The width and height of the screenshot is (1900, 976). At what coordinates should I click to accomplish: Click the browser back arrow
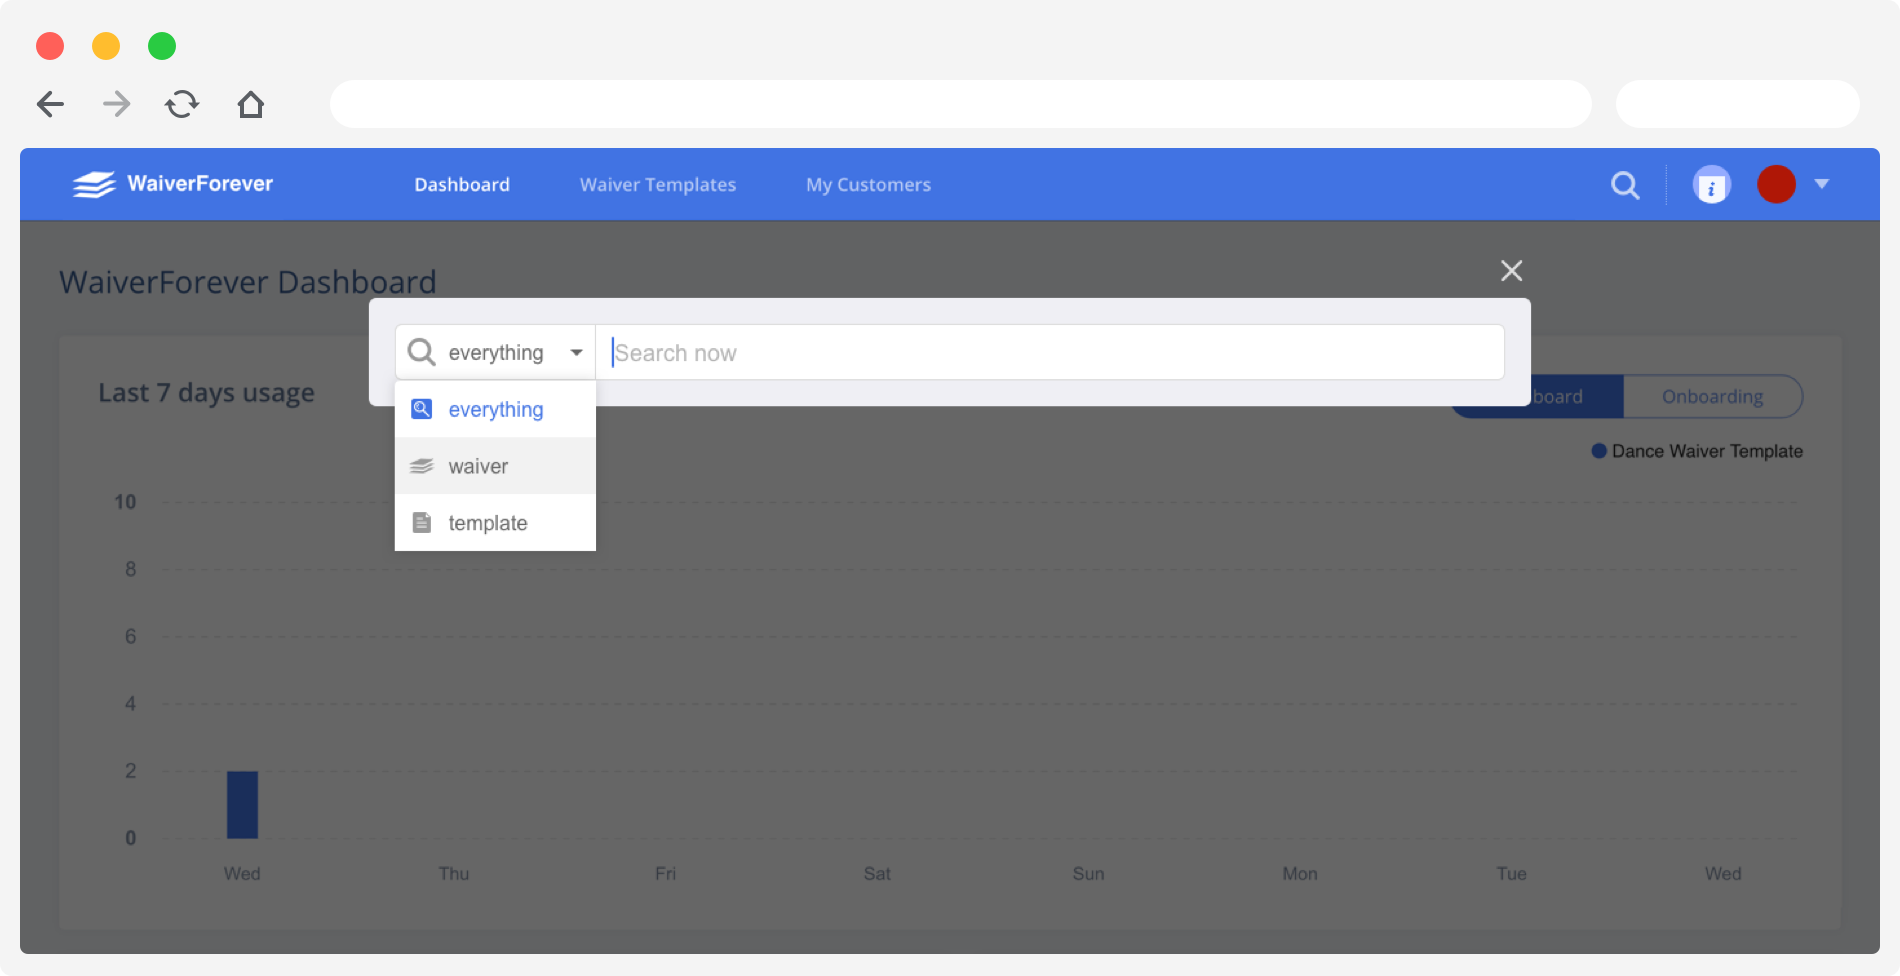[49, 104]
